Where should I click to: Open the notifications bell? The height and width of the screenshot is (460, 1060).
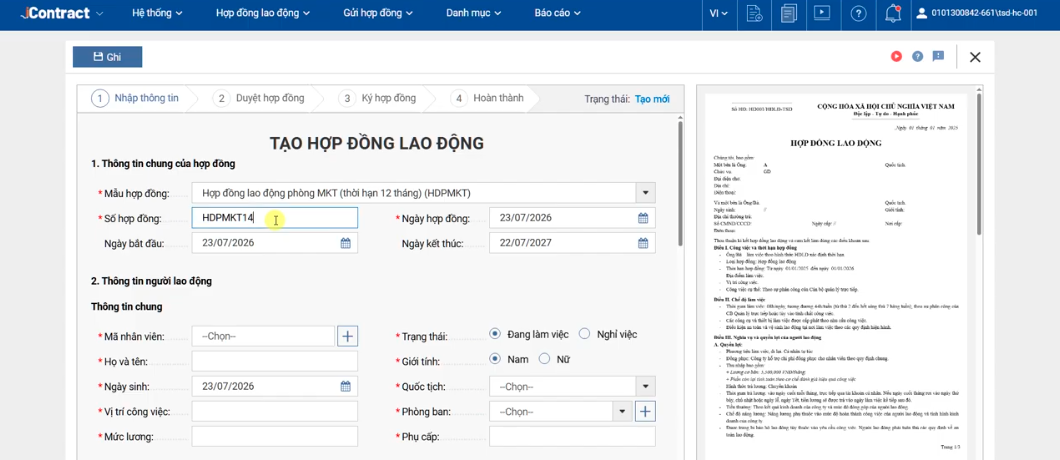pyautogui.click(x=893, y=13)
